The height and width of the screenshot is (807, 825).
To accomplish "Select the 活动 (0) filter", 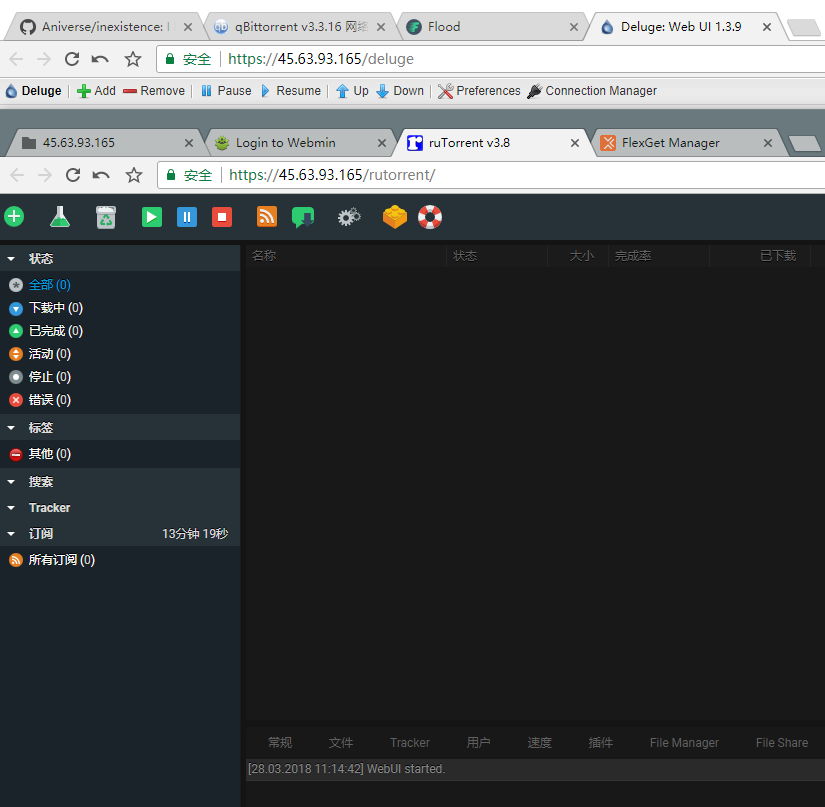I will tap(40, 354).
